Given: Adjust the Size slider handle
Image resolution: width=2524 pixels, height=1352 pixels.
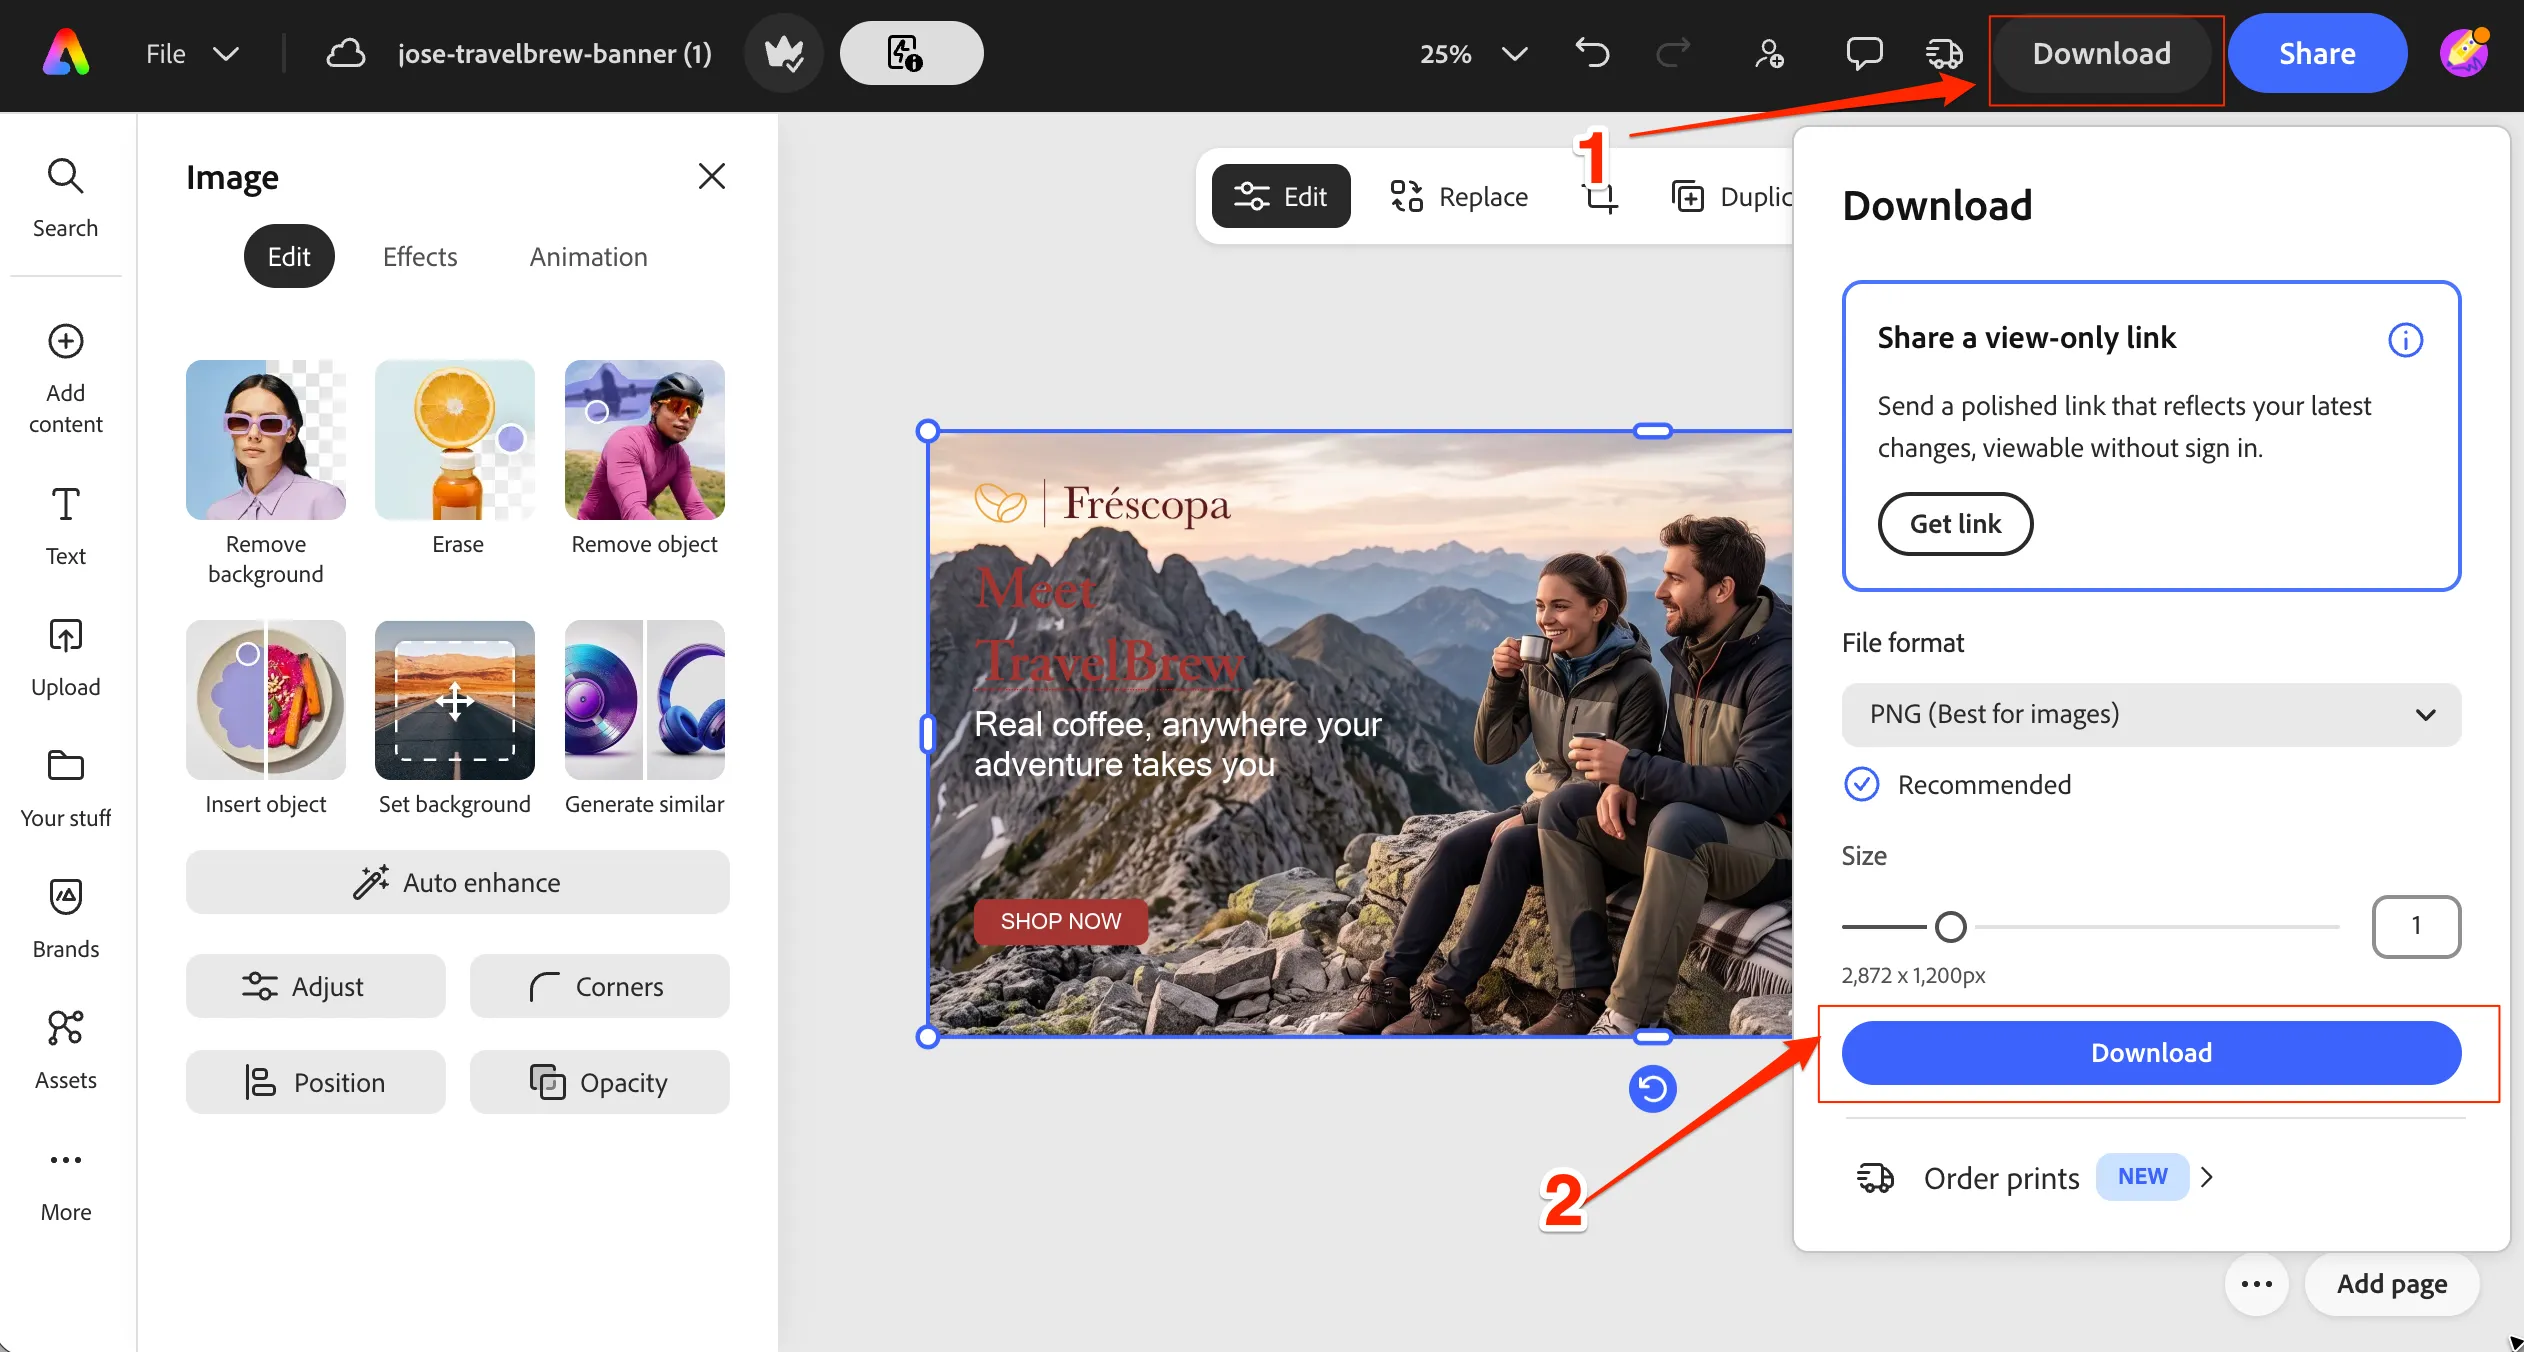Looking at the screenshot, I should tap(1950, 927).
